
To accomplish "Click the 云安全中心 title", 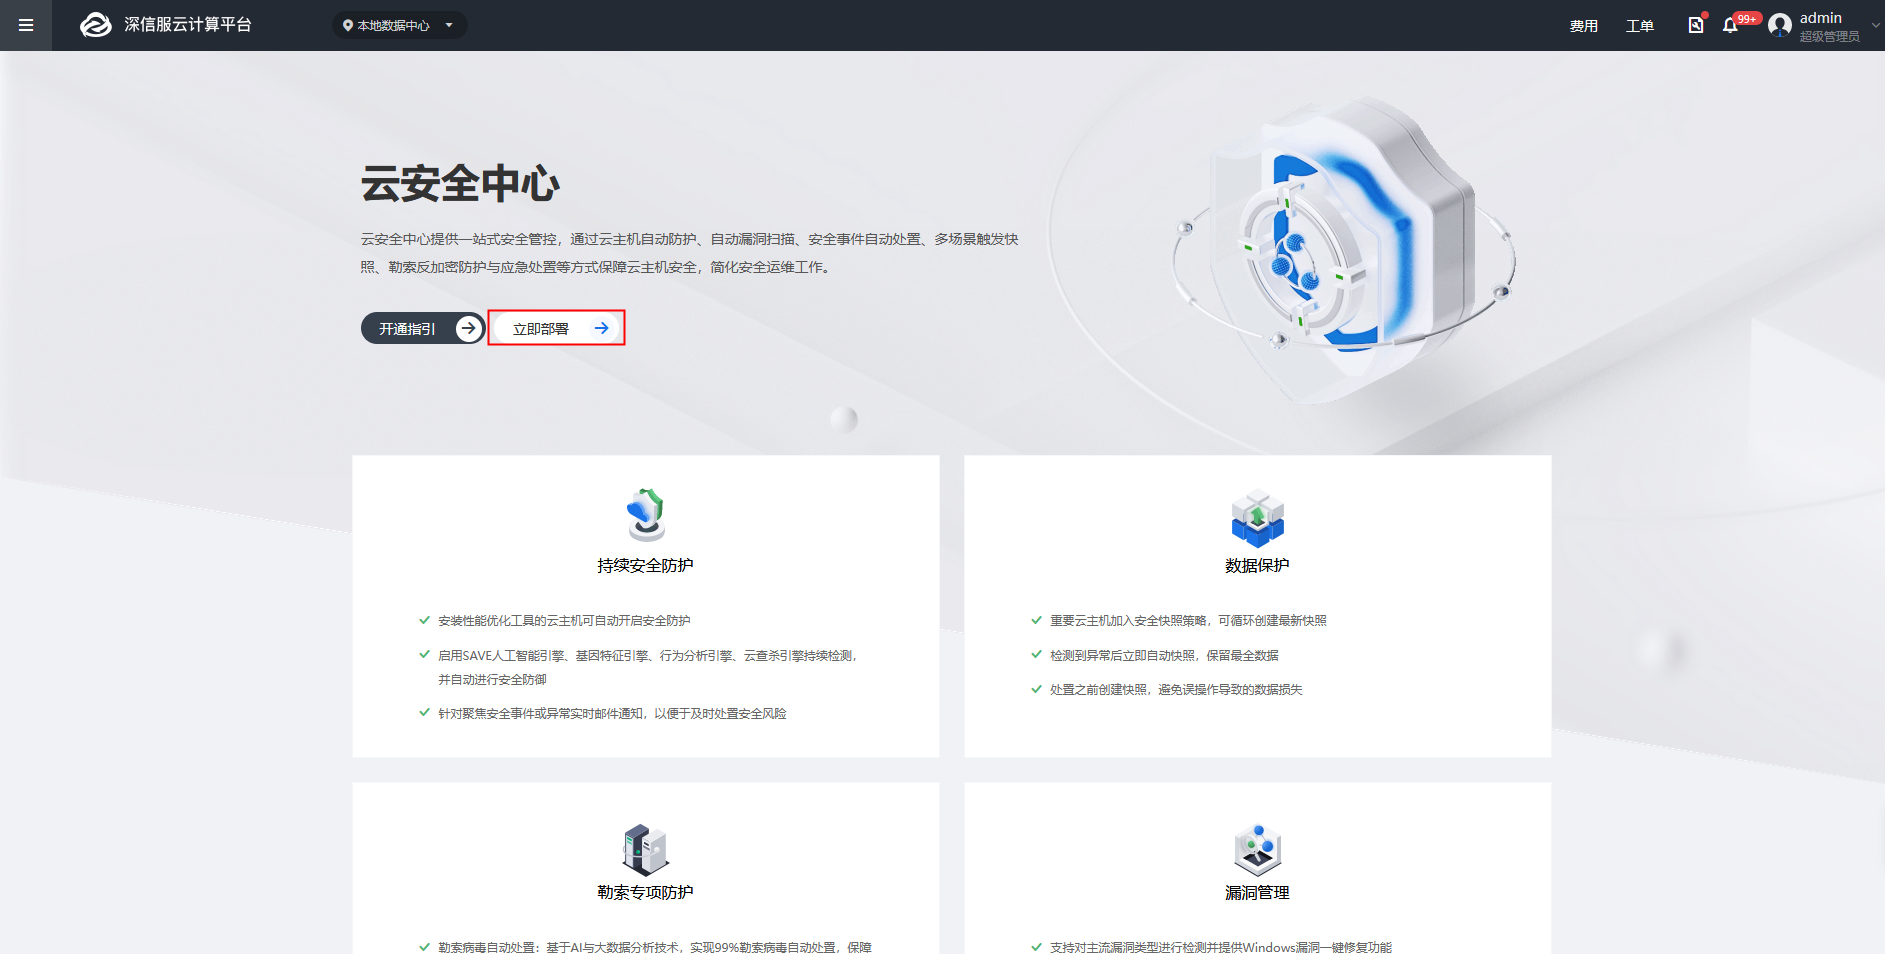I will click(460, 184).
